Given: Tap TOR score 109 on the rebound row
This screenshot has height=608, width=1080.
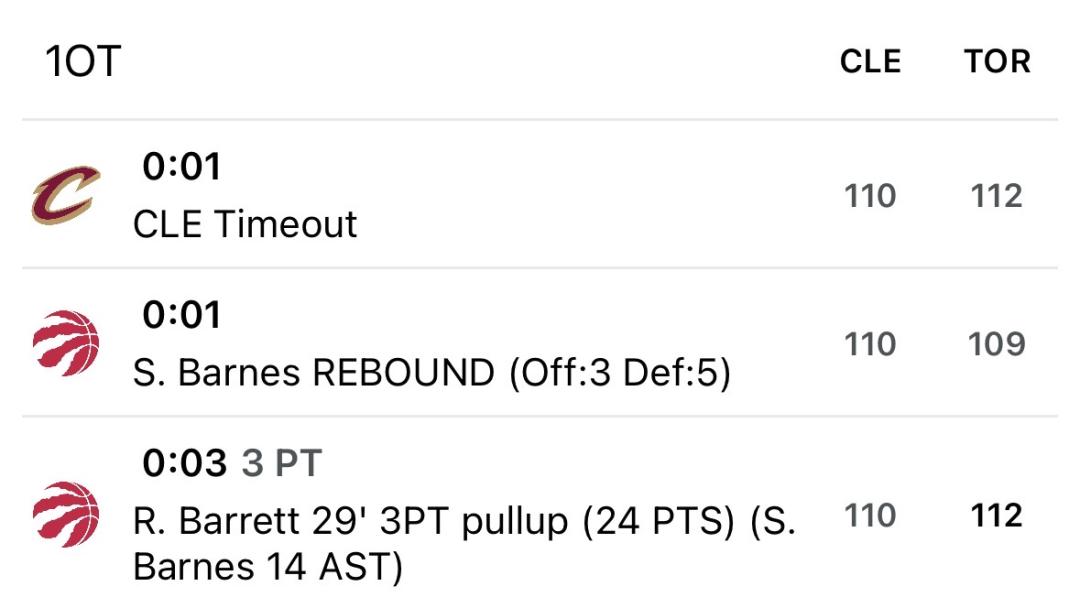Looking at the screenshot, I should [x=997, y=344].
